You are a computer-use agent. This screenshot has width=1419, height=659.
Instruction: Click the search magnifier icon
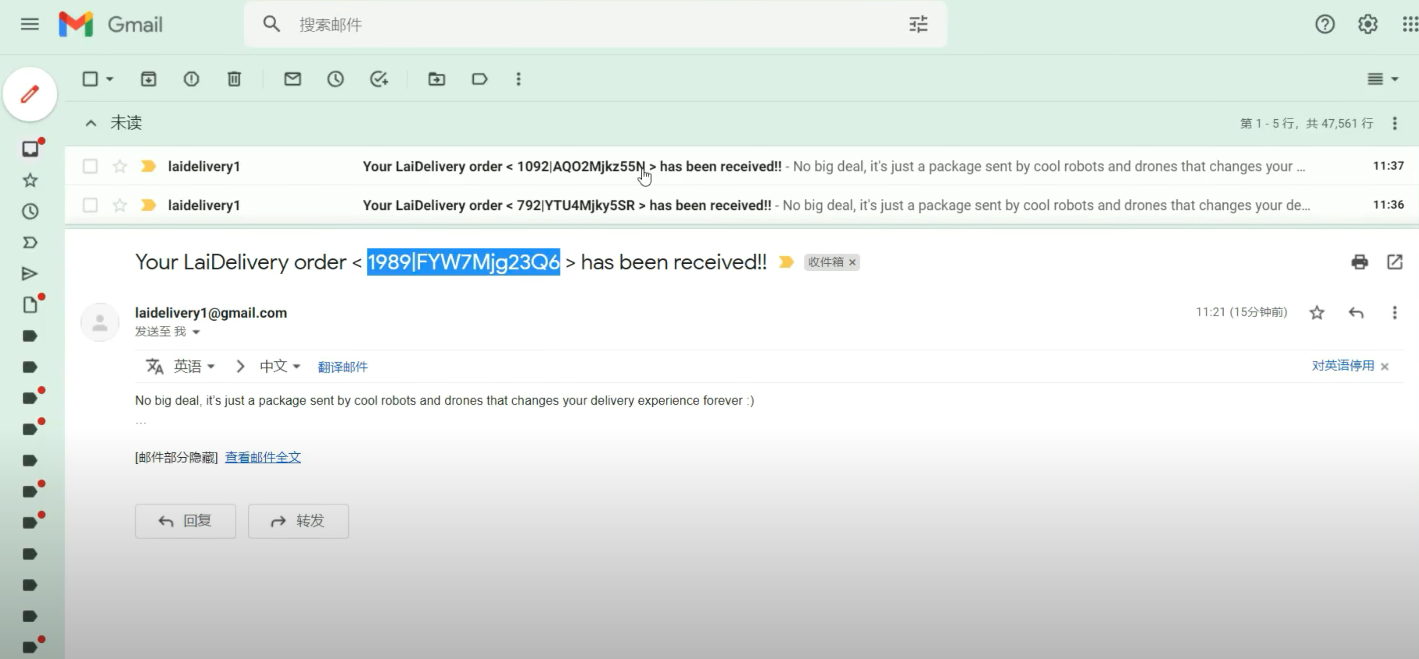[x=271, y=24]
